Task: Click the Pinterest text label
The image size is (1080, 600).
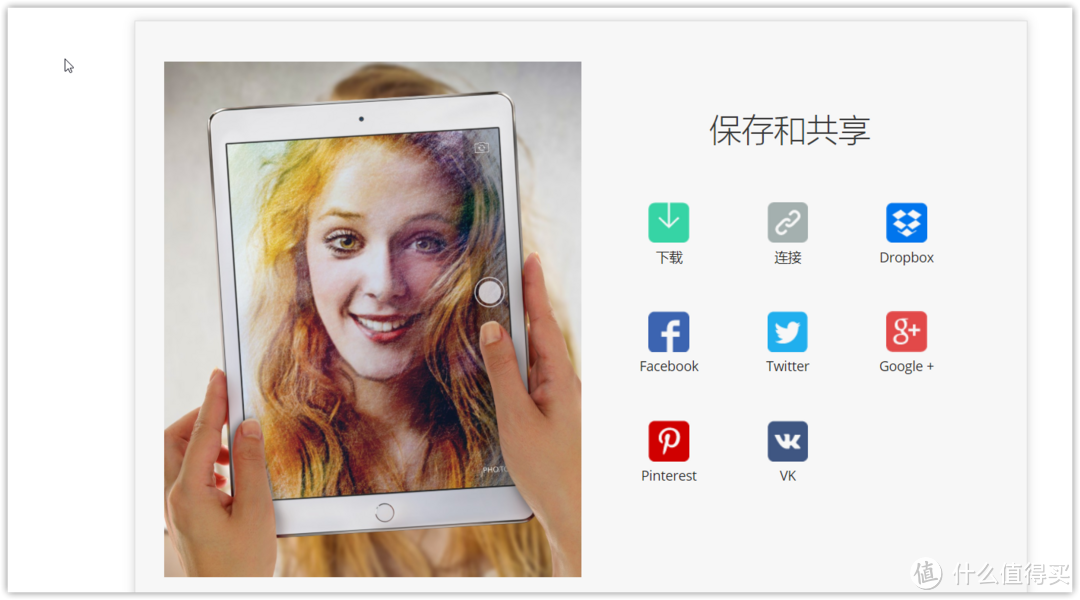Action: point(669,476)
